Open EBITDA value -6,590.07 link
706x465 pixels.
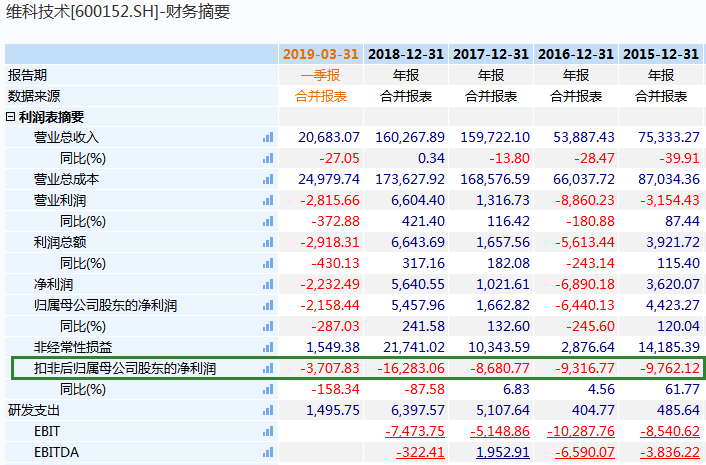tap(585, 452)
